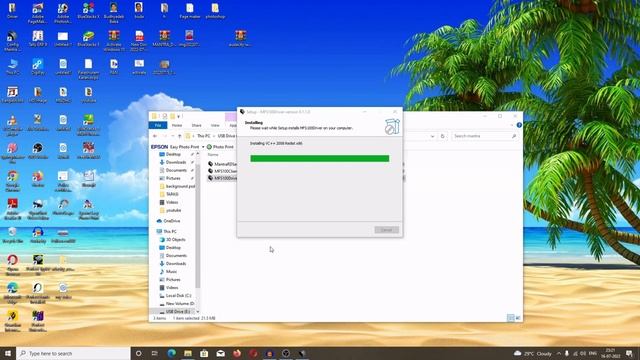Click the File Explorer help icon

click(519, 125)
